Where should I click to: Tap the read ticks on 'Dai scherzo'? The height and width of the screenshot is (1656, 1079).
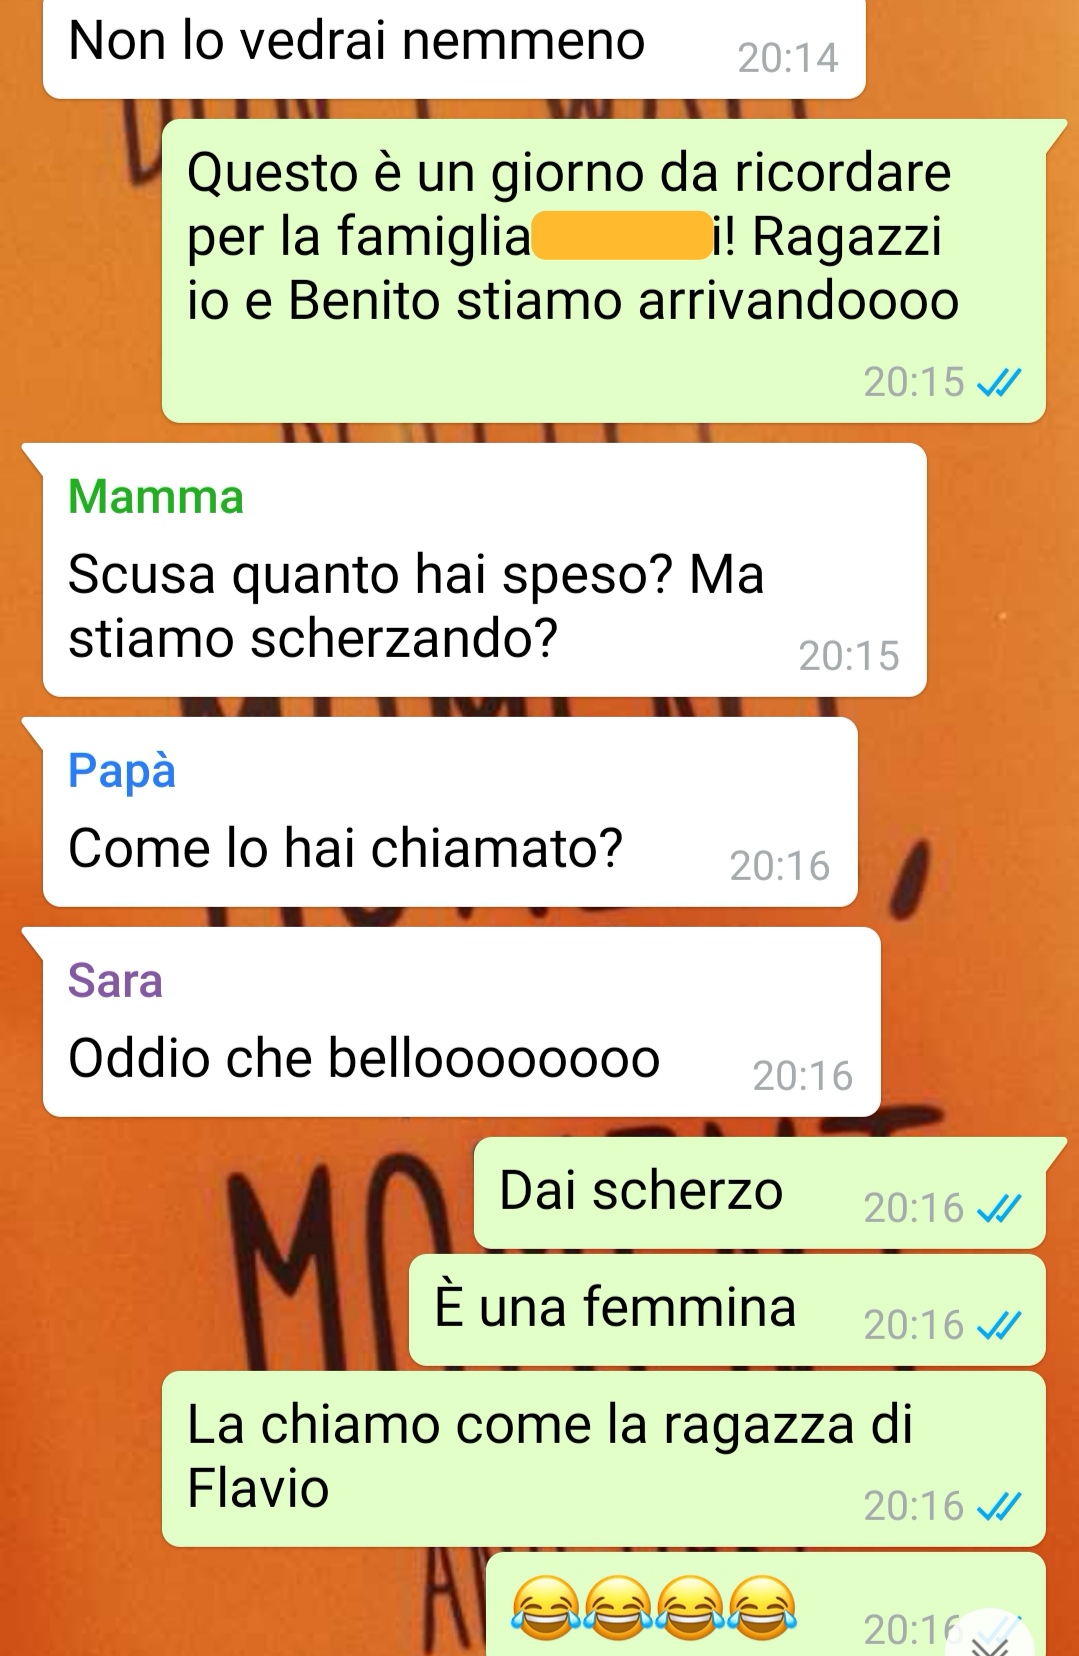click(x=999, y=1209)
